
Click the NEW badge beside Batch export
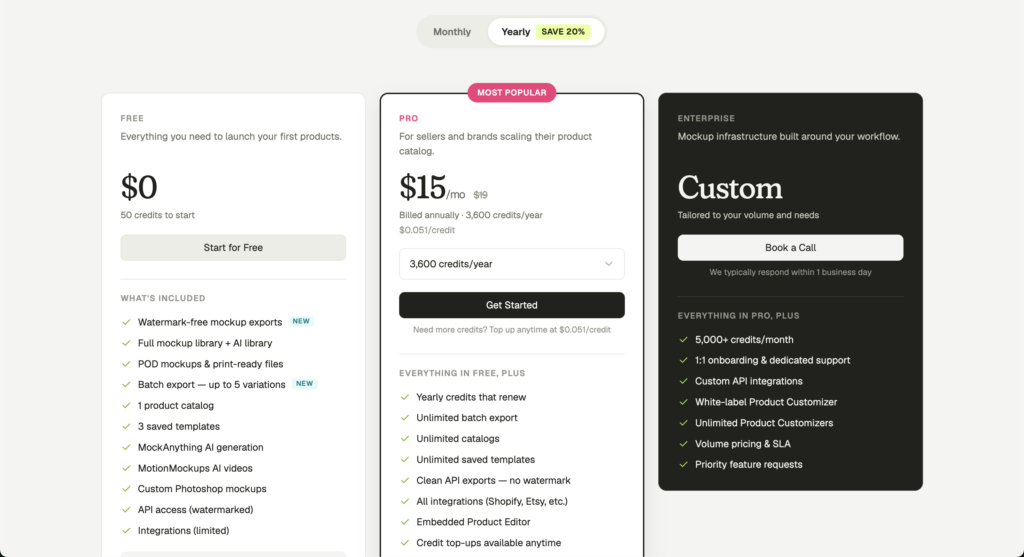click(304, 384)
